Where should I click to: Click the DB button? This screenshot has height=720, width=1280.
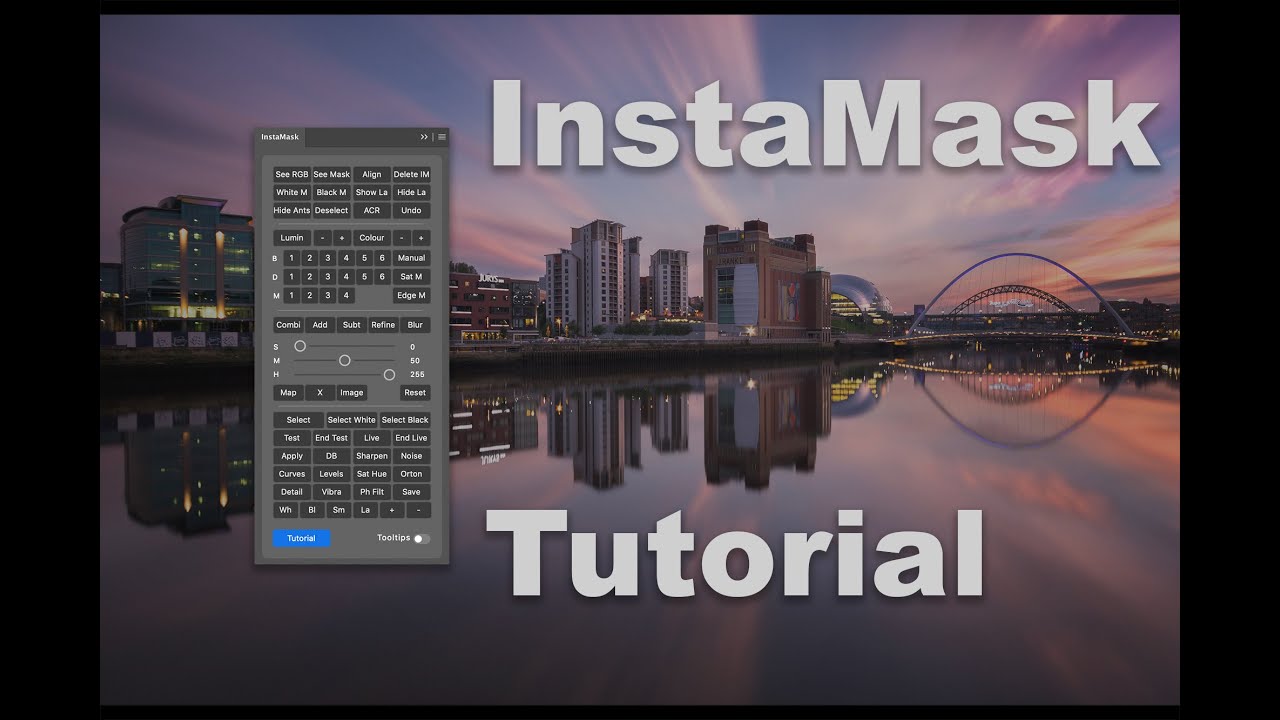click(x=332, y=456)
